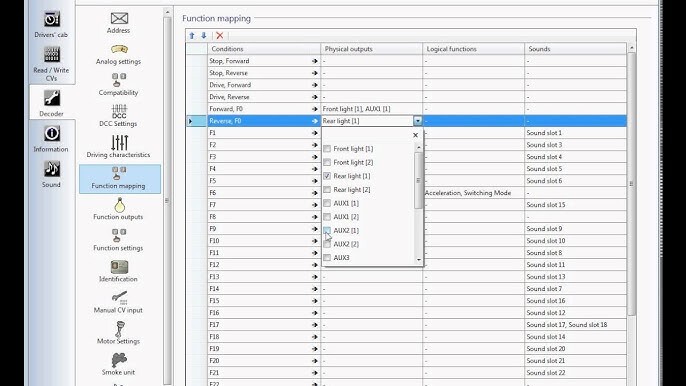Viewport: 686px width, 386px height.
Task: Open the Sound section
Action: point(51,174)
